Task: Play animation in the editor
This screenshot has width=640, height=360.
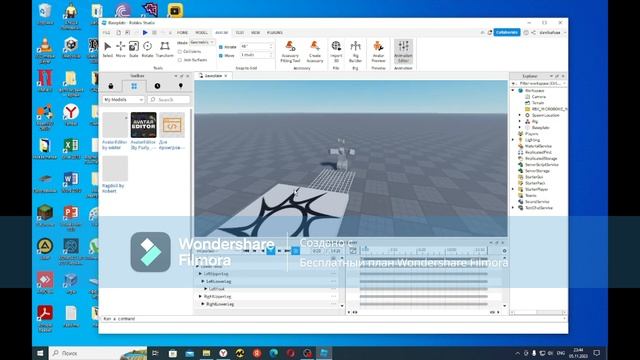Action: click(x=271, y=251)
